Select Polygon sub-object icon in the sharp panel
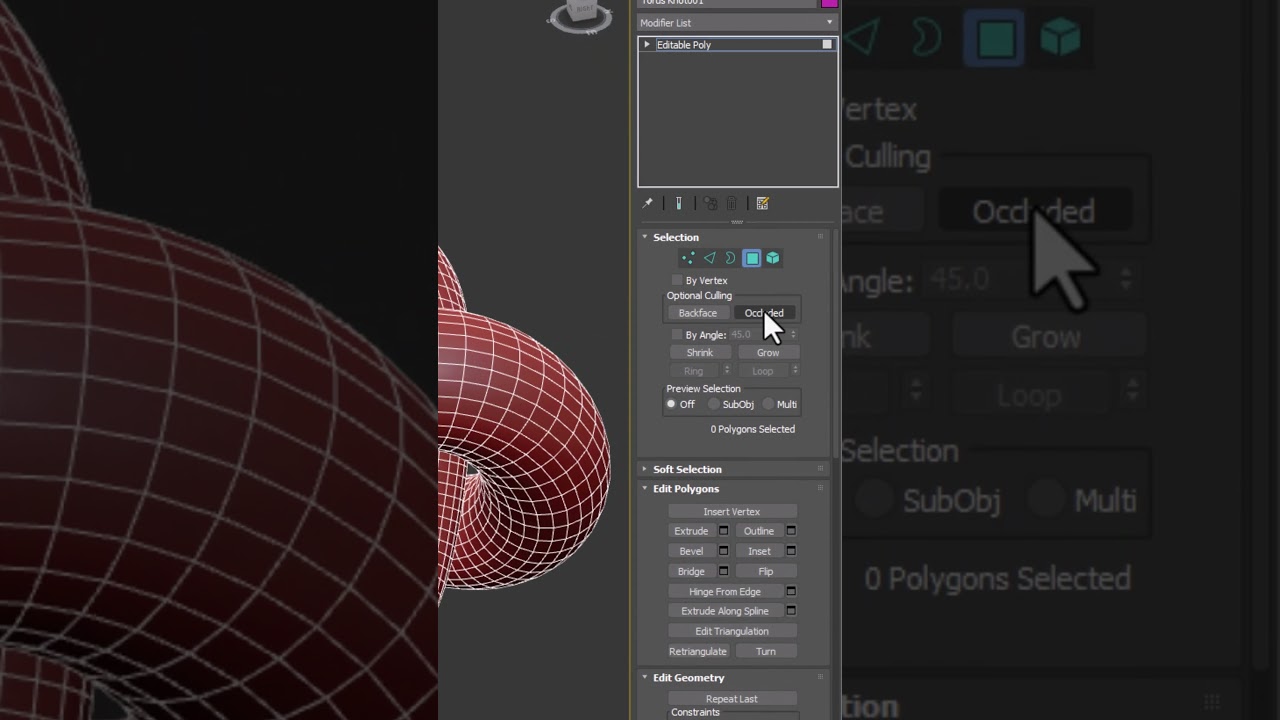1280x720 pixels. [751, 258]
